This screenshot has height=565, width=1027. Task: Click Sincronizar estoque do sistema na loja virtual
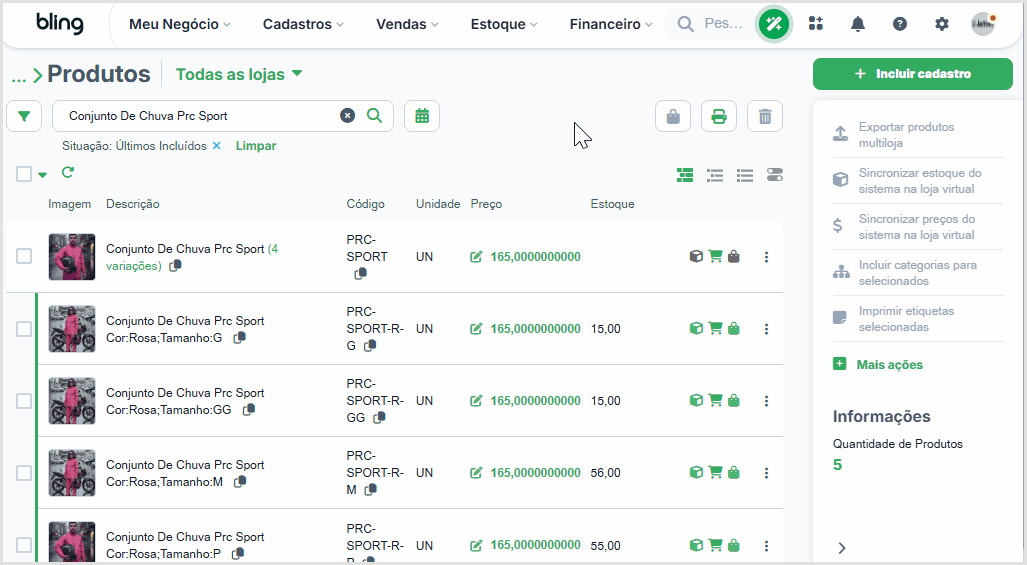[917, 181]
